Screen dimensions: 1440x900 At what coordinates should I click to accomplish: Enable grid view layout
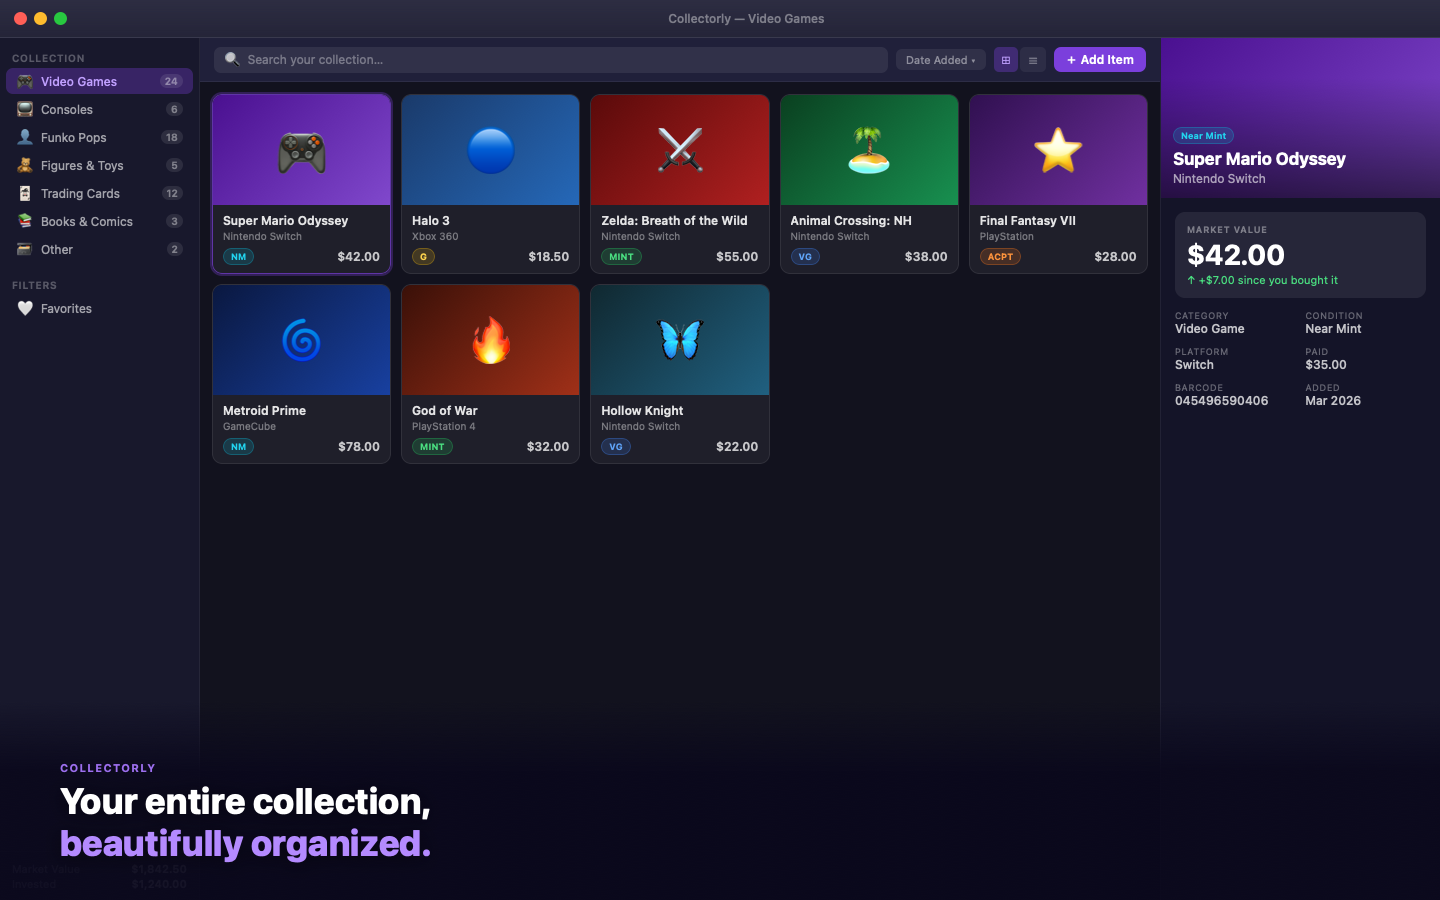(1005, 60)
